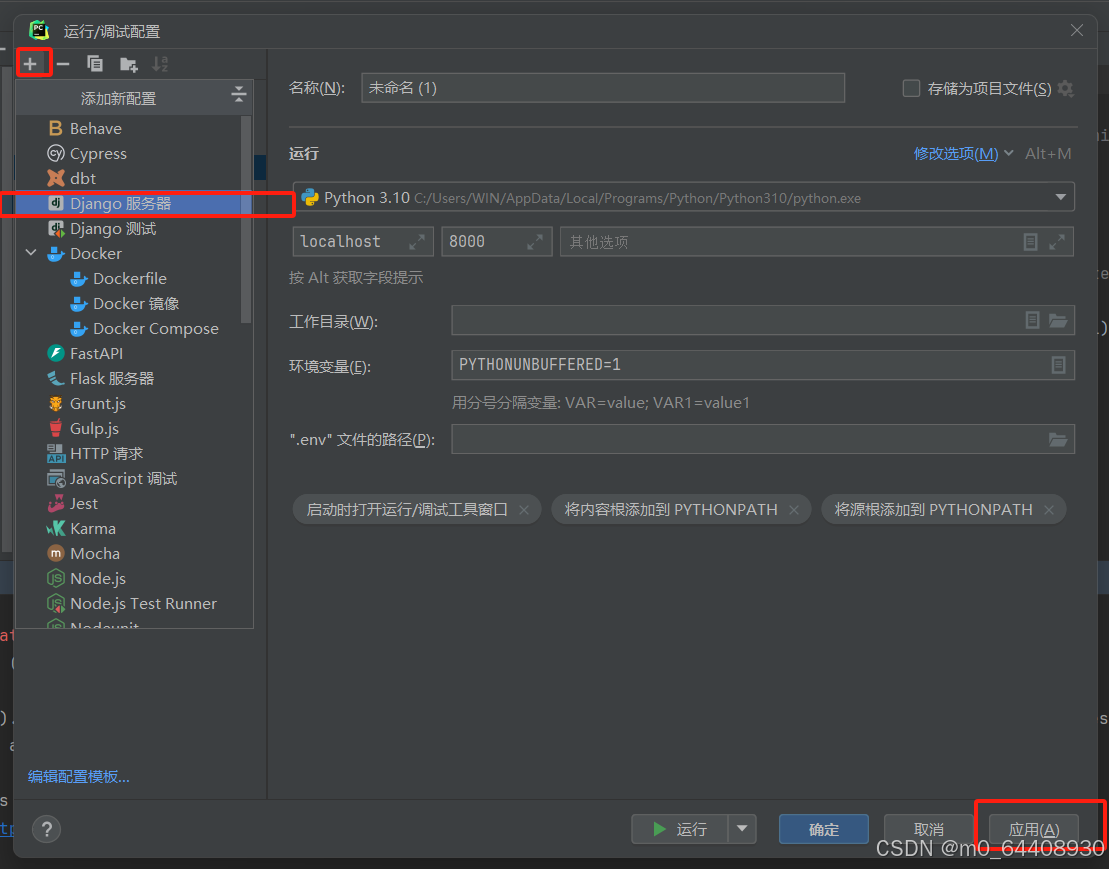Click the help question mark button
Image resolution: width=1109 pixels, height=869 pixels.
(47, 829)
